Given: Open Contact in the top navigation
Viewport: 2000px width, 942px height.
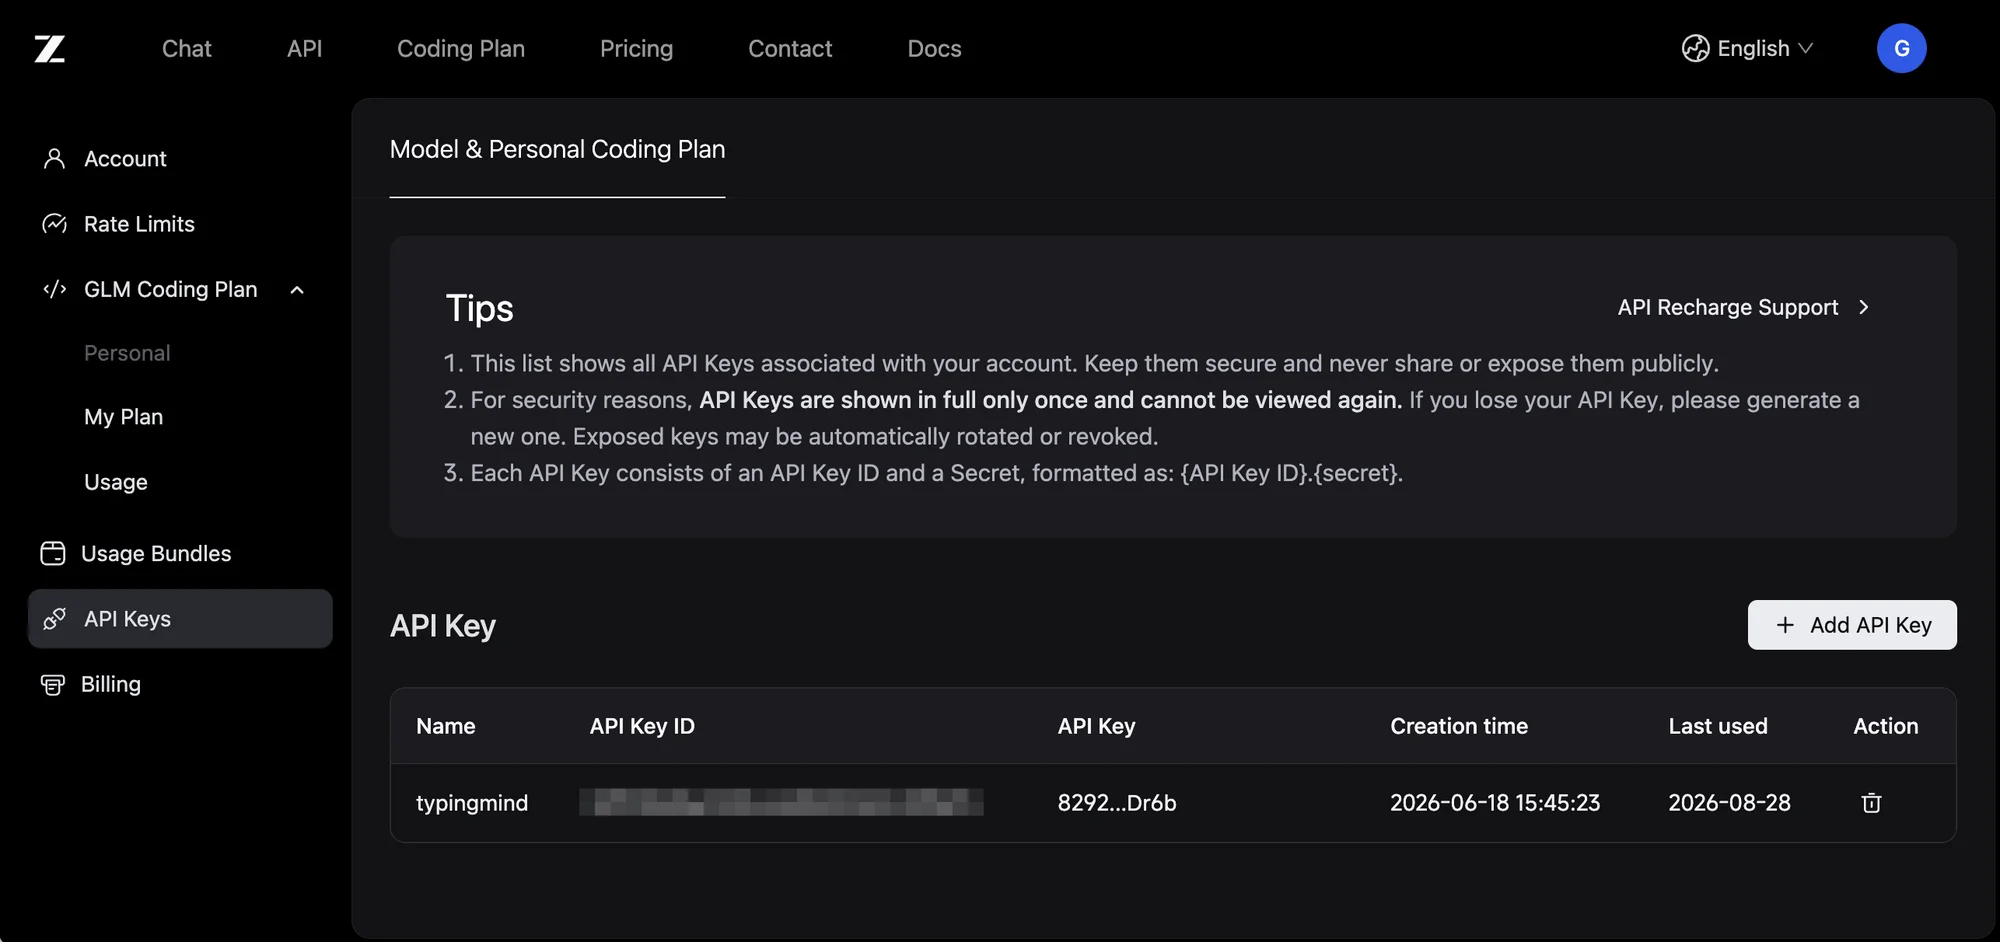Looking at the screenshot, I should click(x=790, y=48).
